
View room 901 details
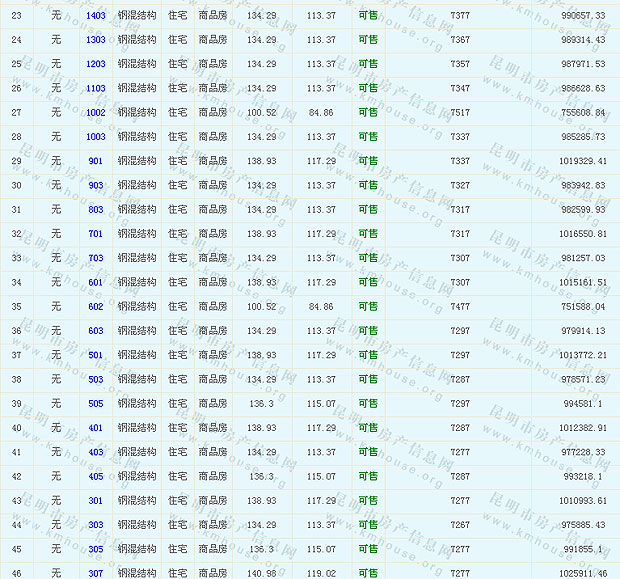96,161
